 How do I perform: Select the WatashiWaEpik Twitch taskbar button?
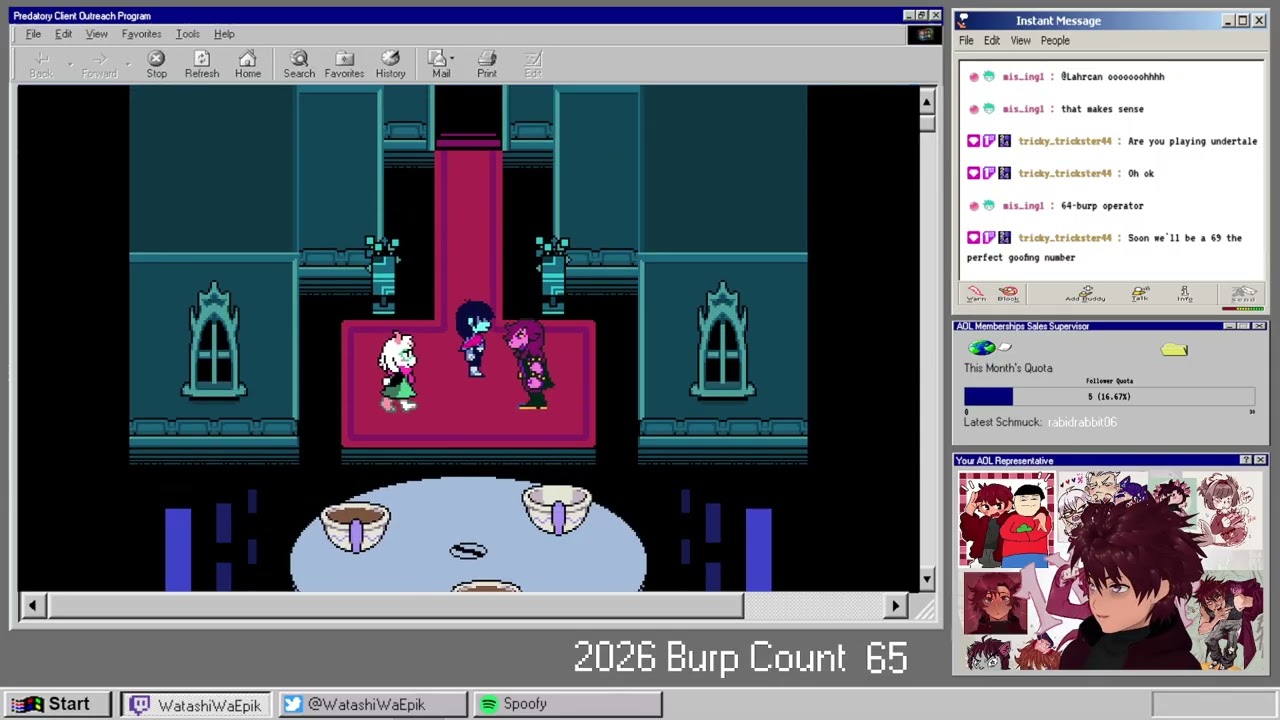(x=196, y=705)
